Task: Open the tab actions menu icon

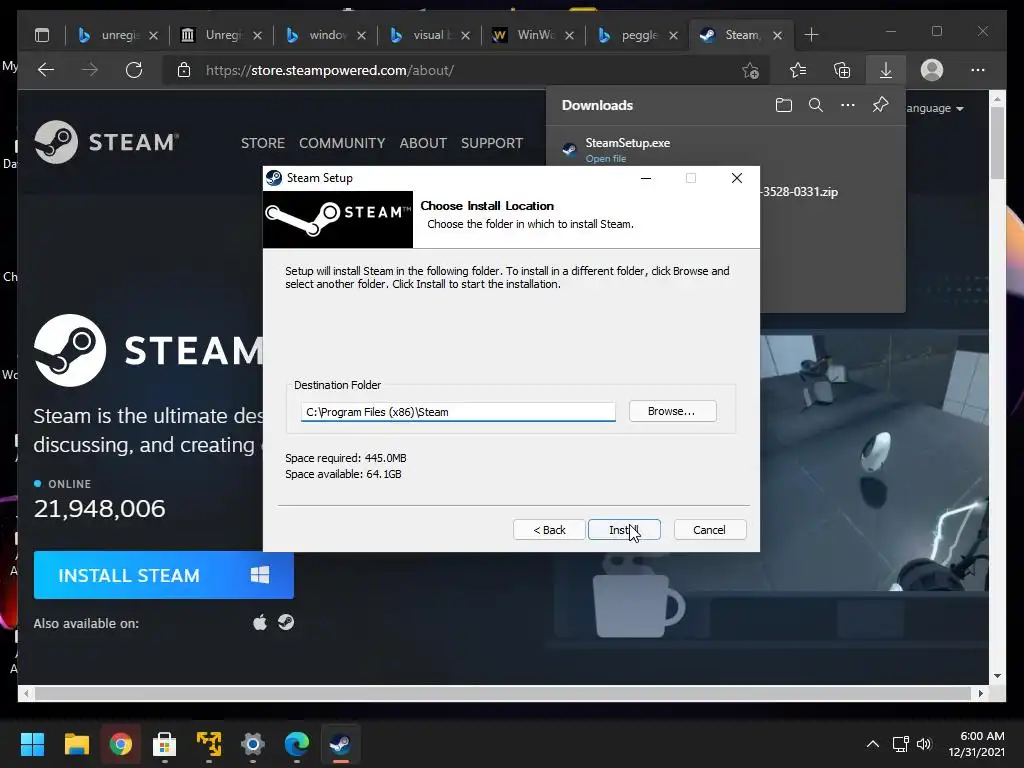Action: click(42, 35)
